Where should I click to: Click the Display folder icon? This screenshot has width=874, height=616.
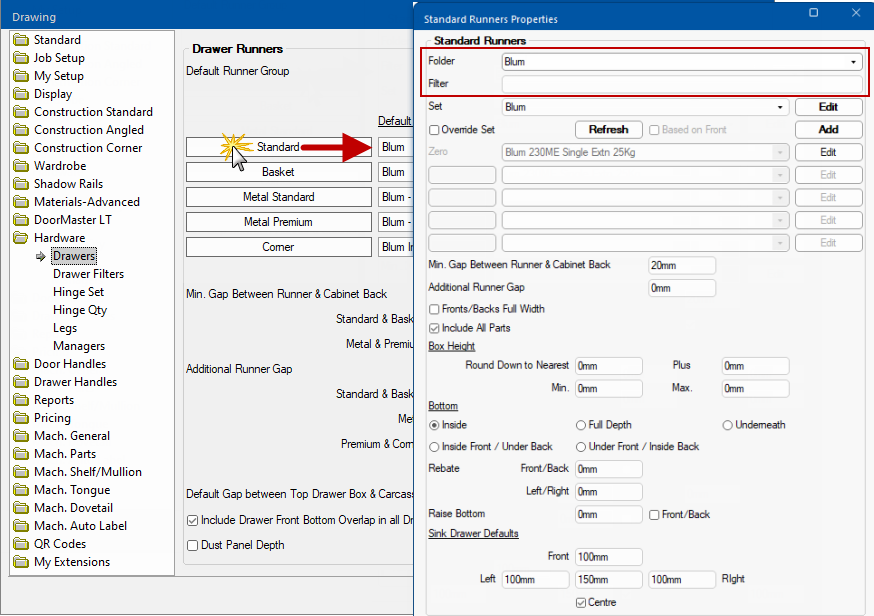tap(21, 94)
